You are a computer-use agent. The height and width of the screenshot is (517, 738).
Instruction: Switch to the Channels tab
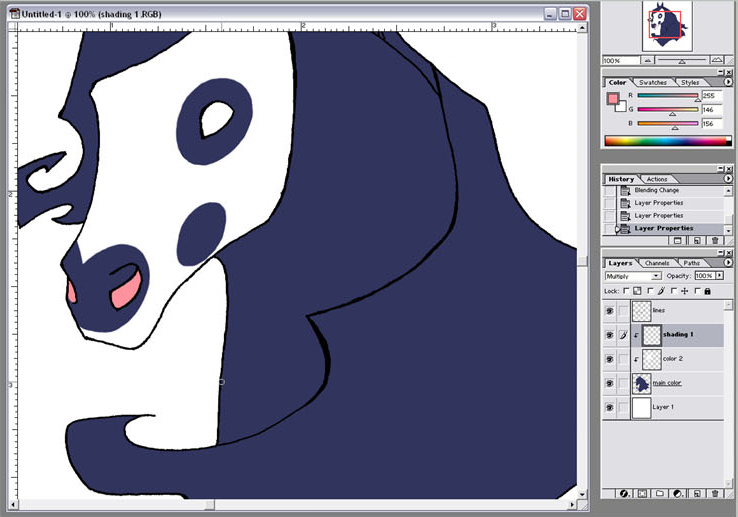657,263
